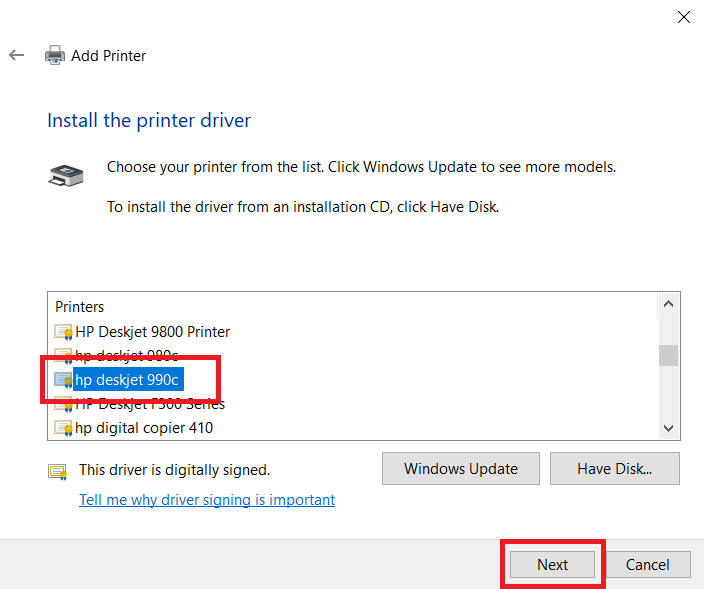
Task: Click driver icon for hp deskjet 990c
Action: point(63,380)
